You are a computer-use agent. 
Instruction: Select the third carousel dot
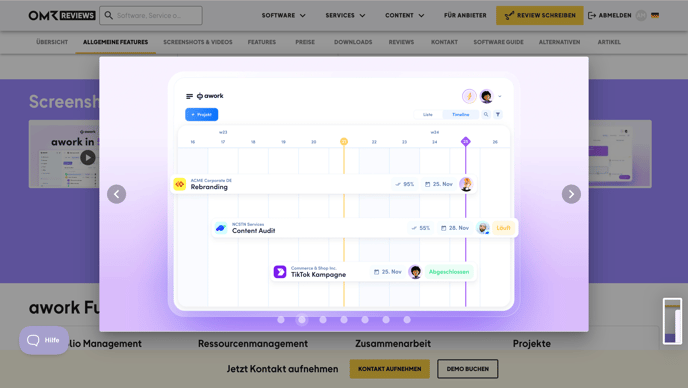(x=323, y=320)
